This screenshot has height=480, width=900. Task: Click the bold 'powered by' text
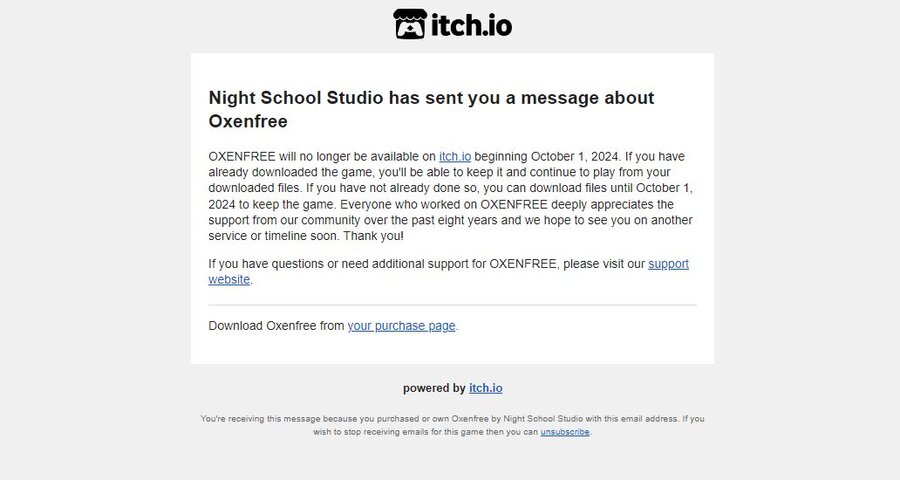point(434,388)
